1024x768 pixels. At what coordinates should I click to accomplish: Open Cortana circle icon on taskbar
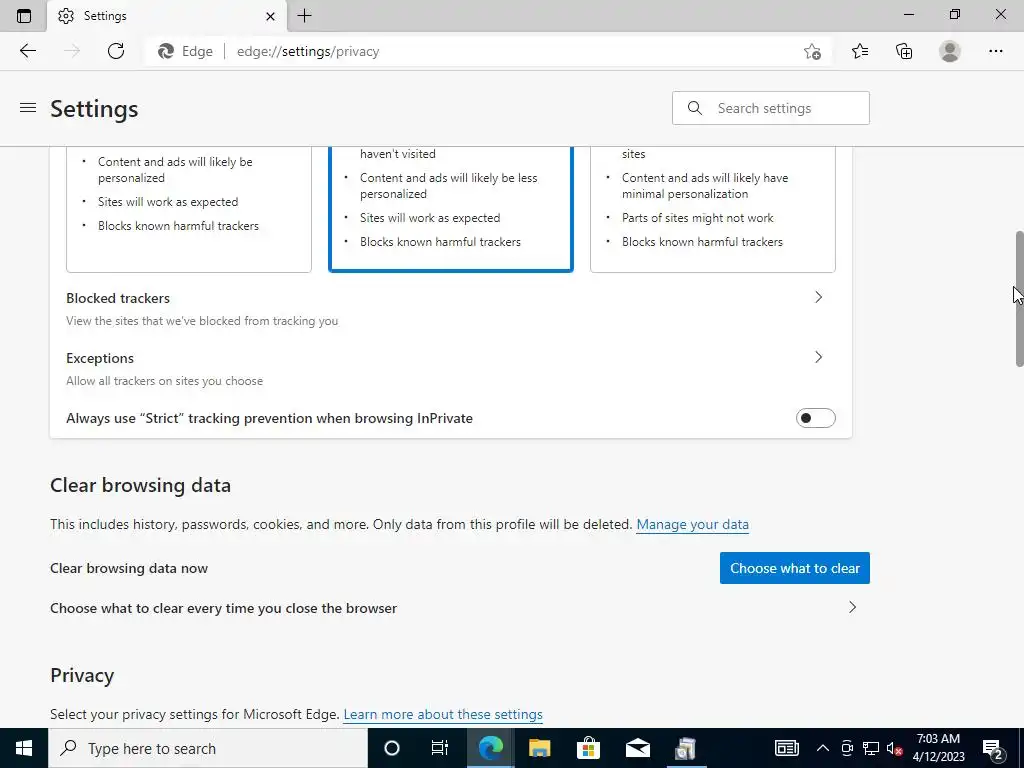click(392, 748)
